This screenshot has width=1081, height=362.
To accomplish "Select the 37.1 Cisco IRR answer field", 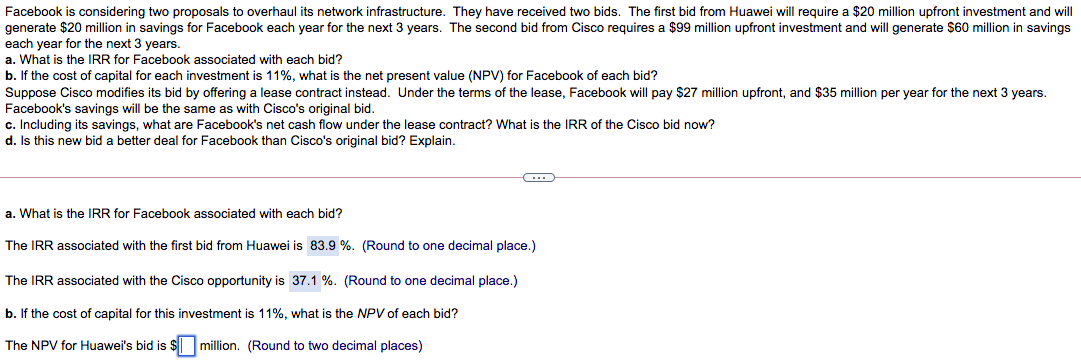I will pyautogui.click(x=305, y=281).
